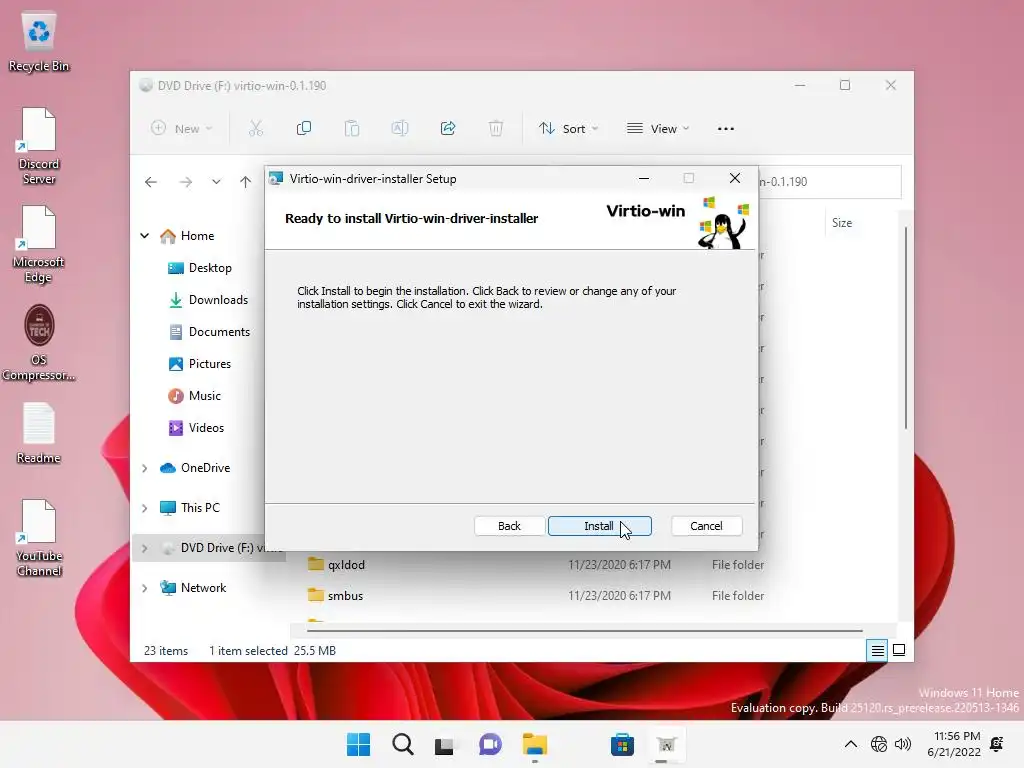The height and width of the screenshot is (768, 1024).
Task: Open the Windows Start menu
Action: [x=358, y=744]
